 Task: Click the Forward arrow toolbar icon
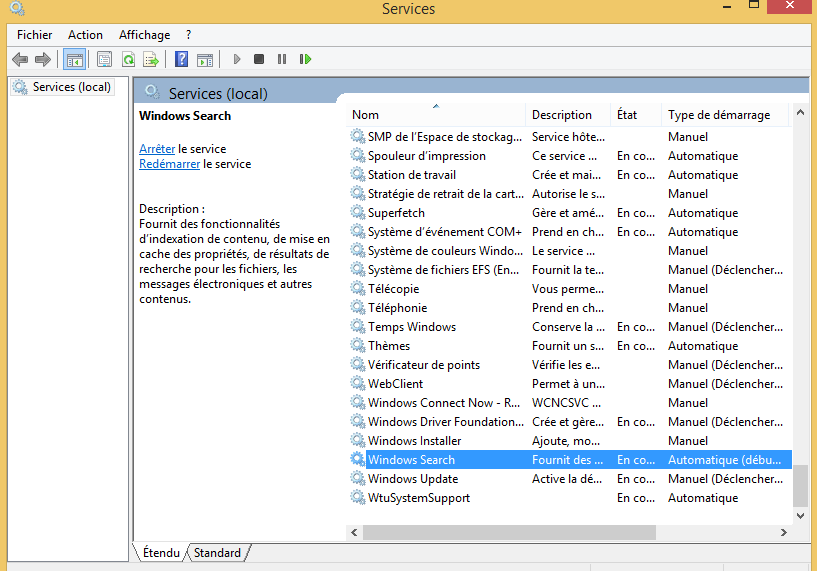[43, 59]
